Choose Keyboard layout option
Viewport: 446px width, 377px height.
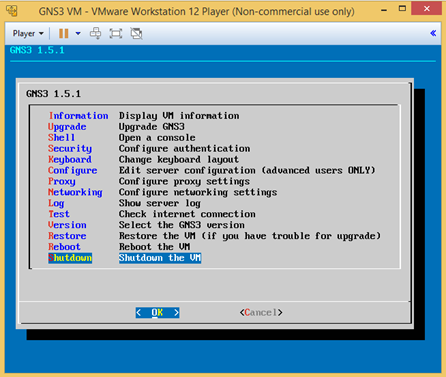tap(70, 160)
